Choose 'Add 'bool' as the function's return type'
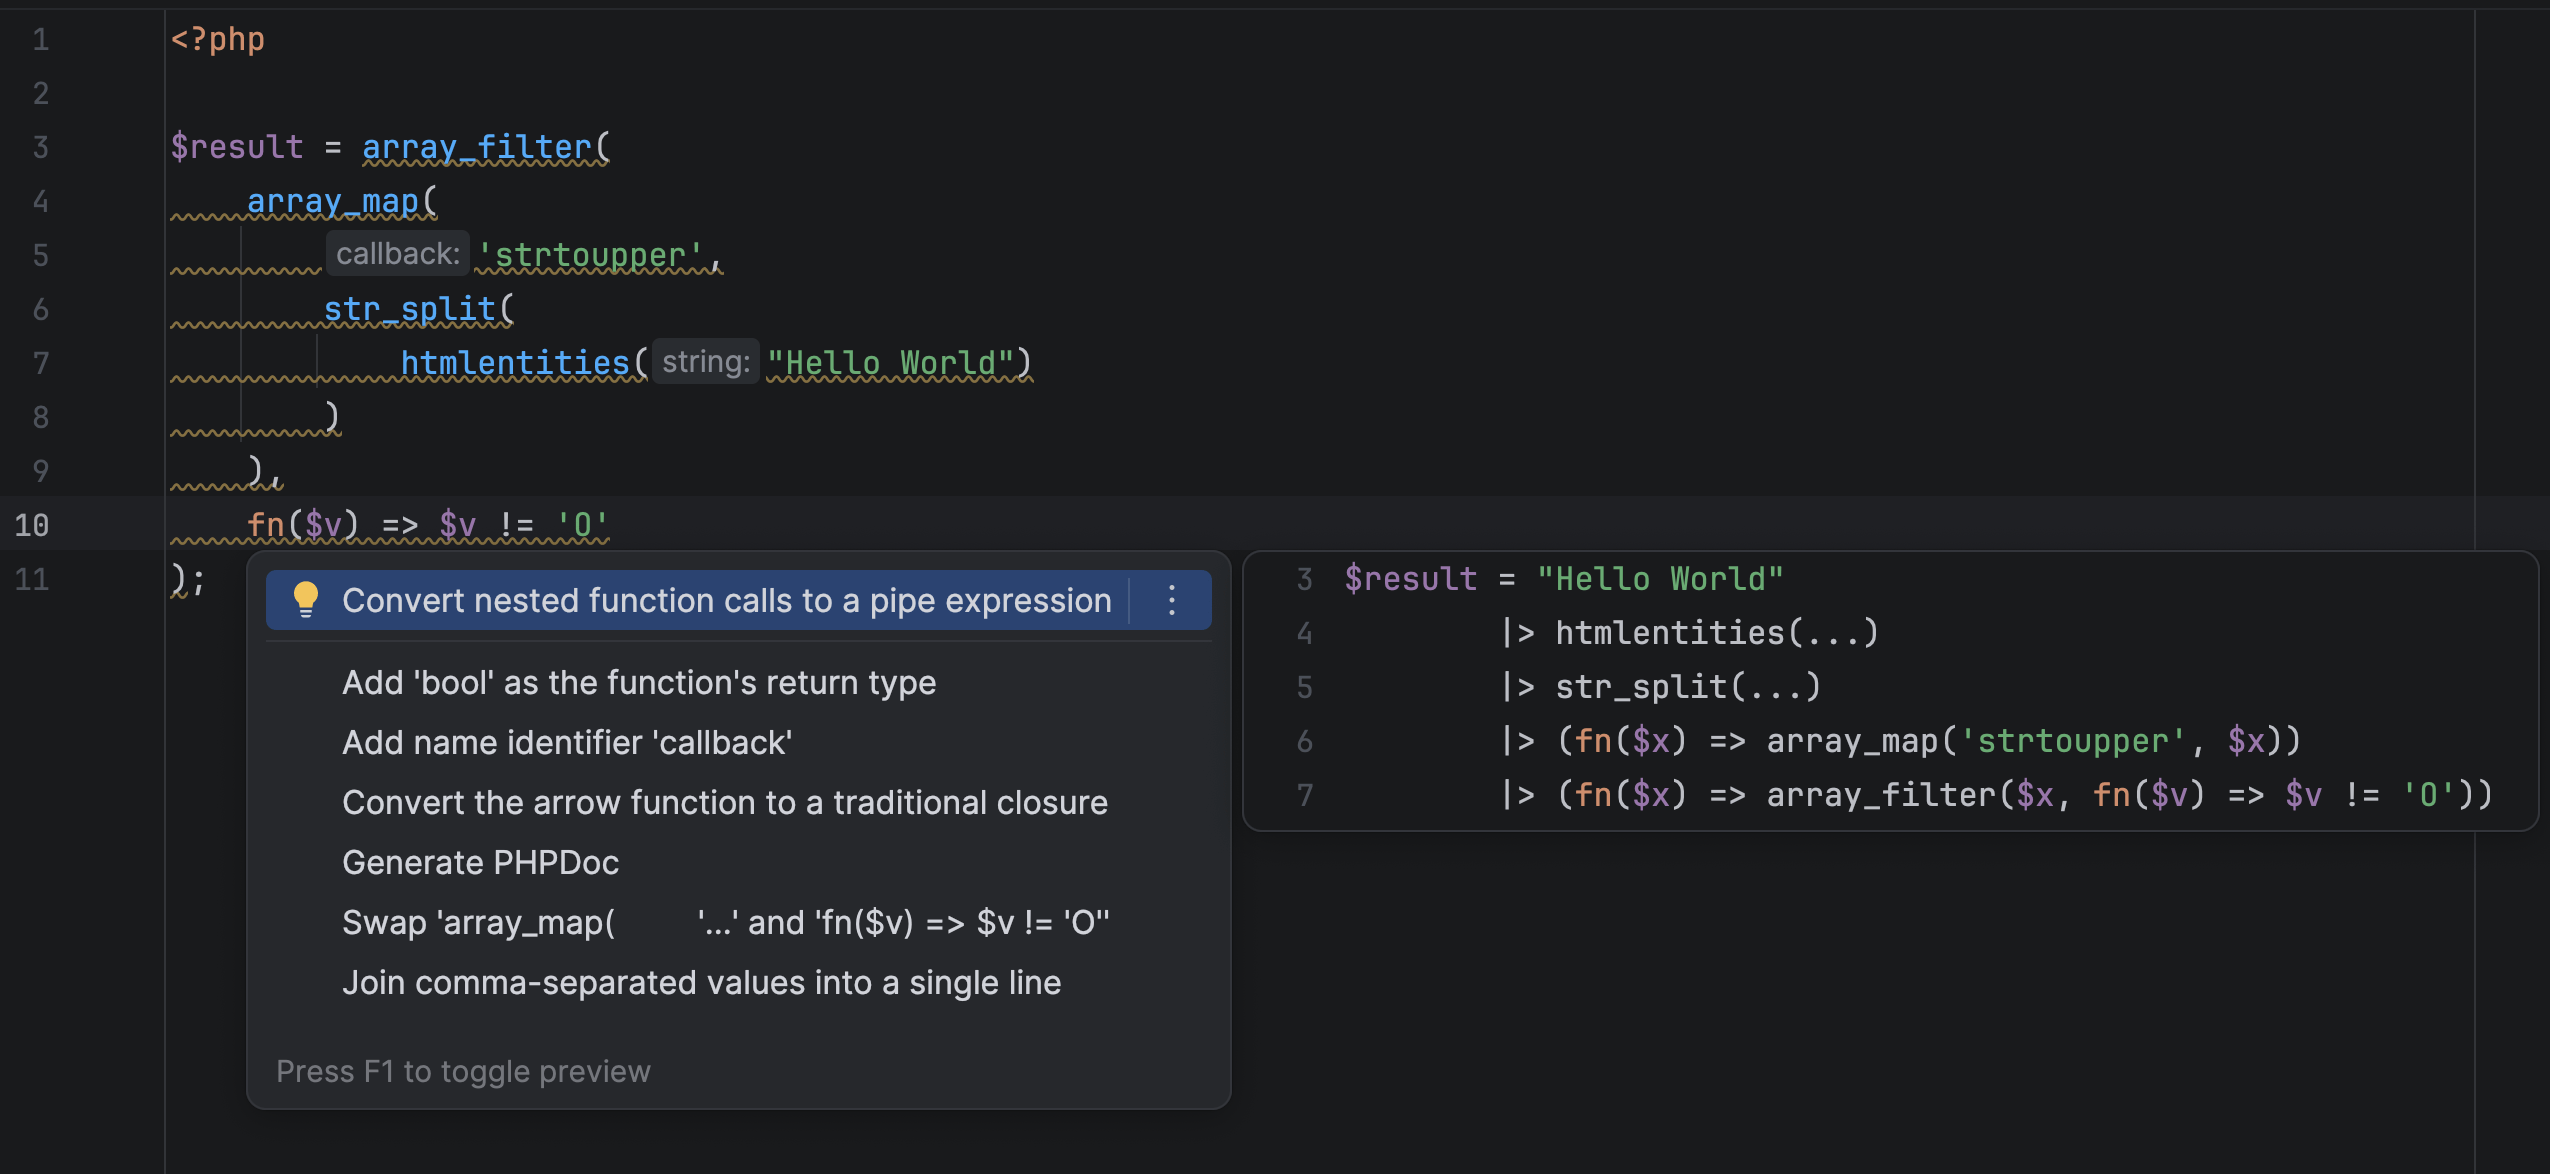 [639, 681]
